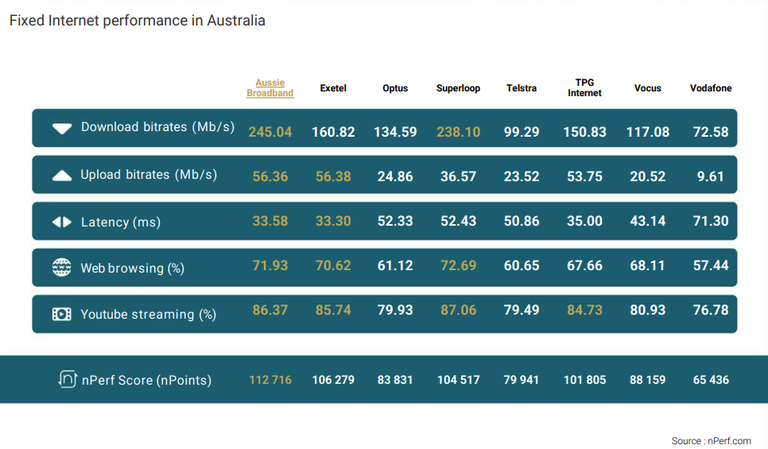Select the Vocus column header
The image size is (768, 449).
coord(648,88)
